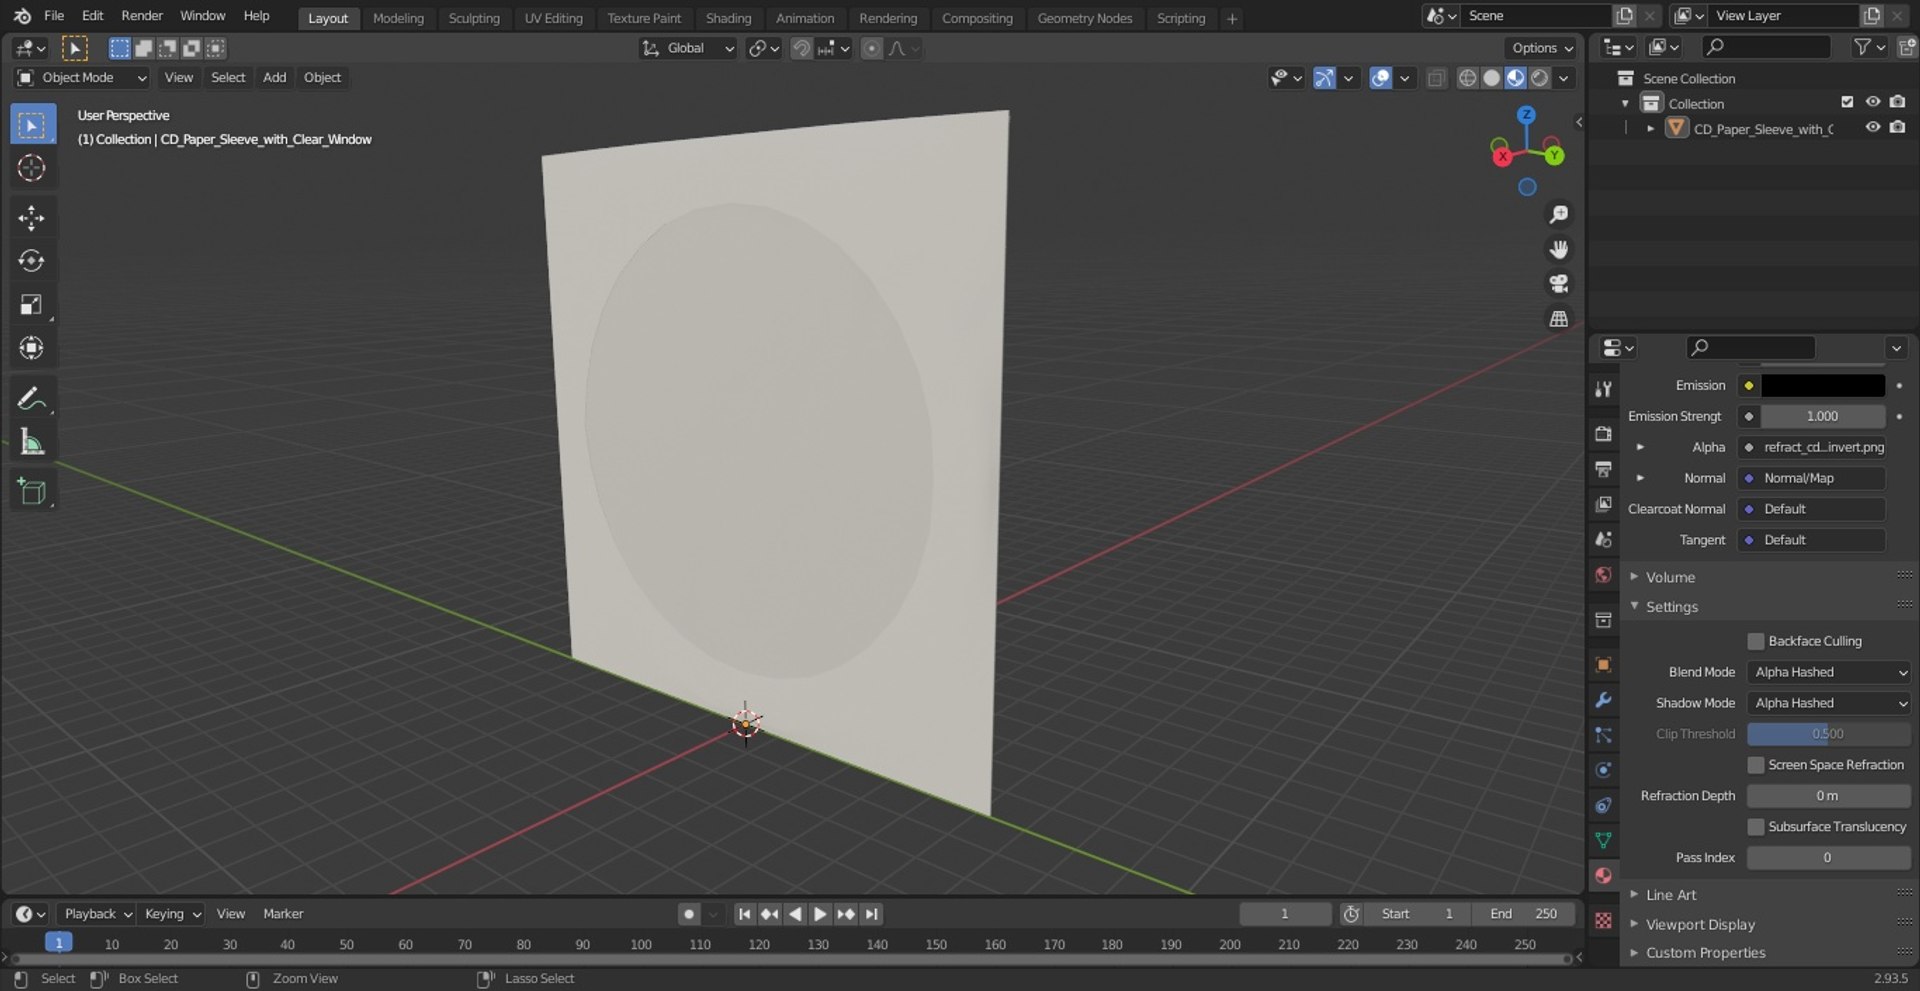The width and height of the screenshot is (1920, 991).
Task: Open the Material properties tab
Action: pos(1603,875)
